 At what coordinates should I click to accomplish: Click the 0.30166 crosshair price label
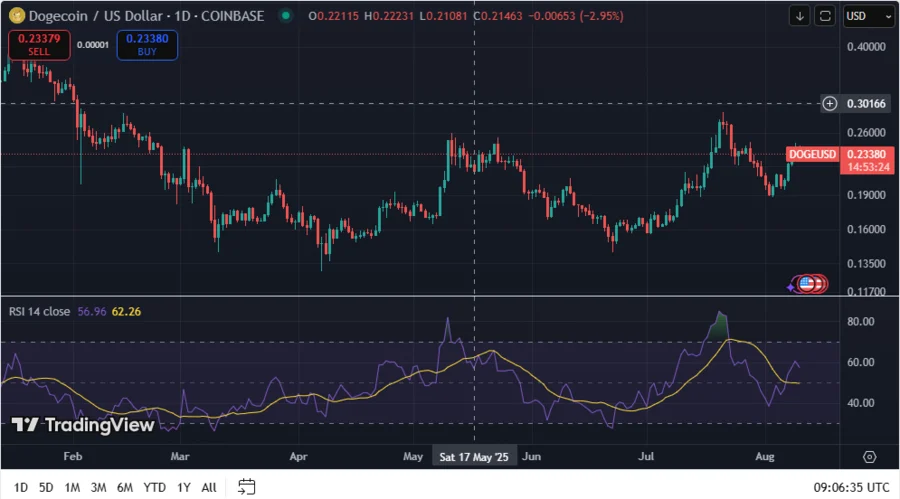pos(866,103)
